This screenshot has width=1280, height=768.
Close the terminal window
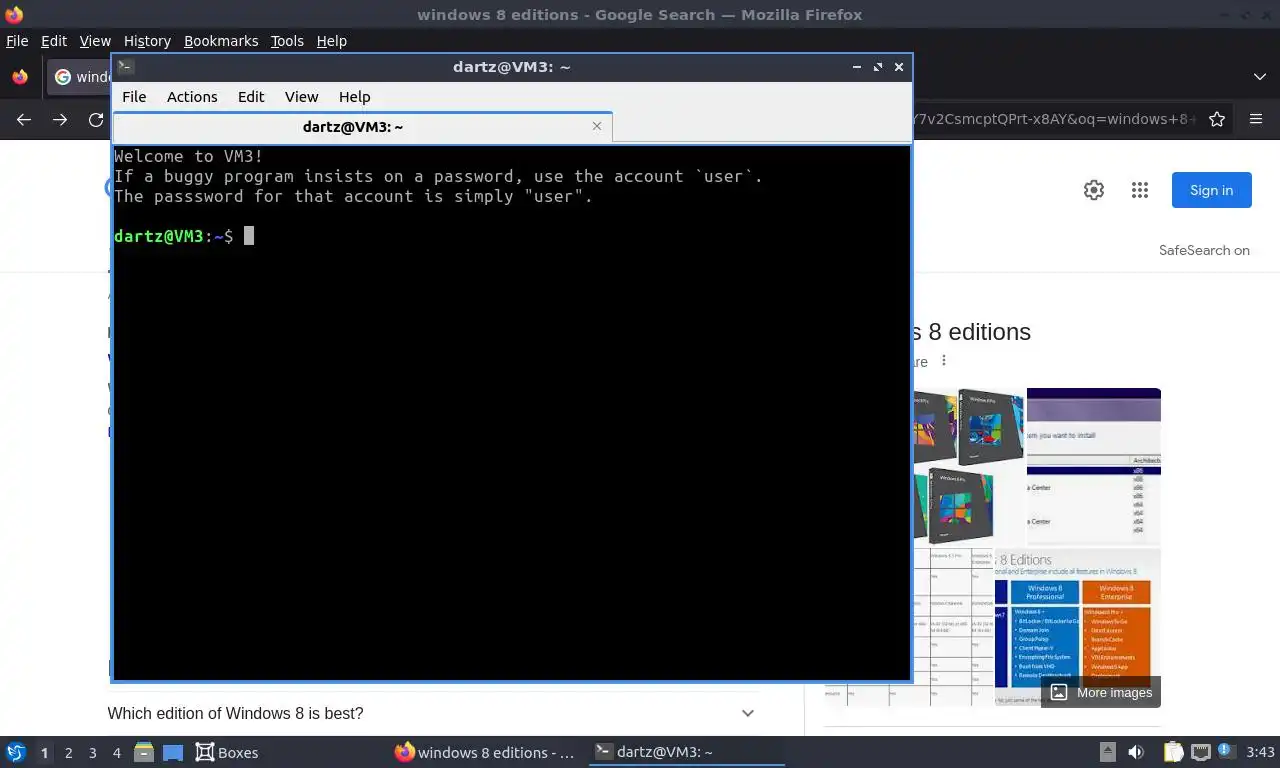tap(899, 67)
